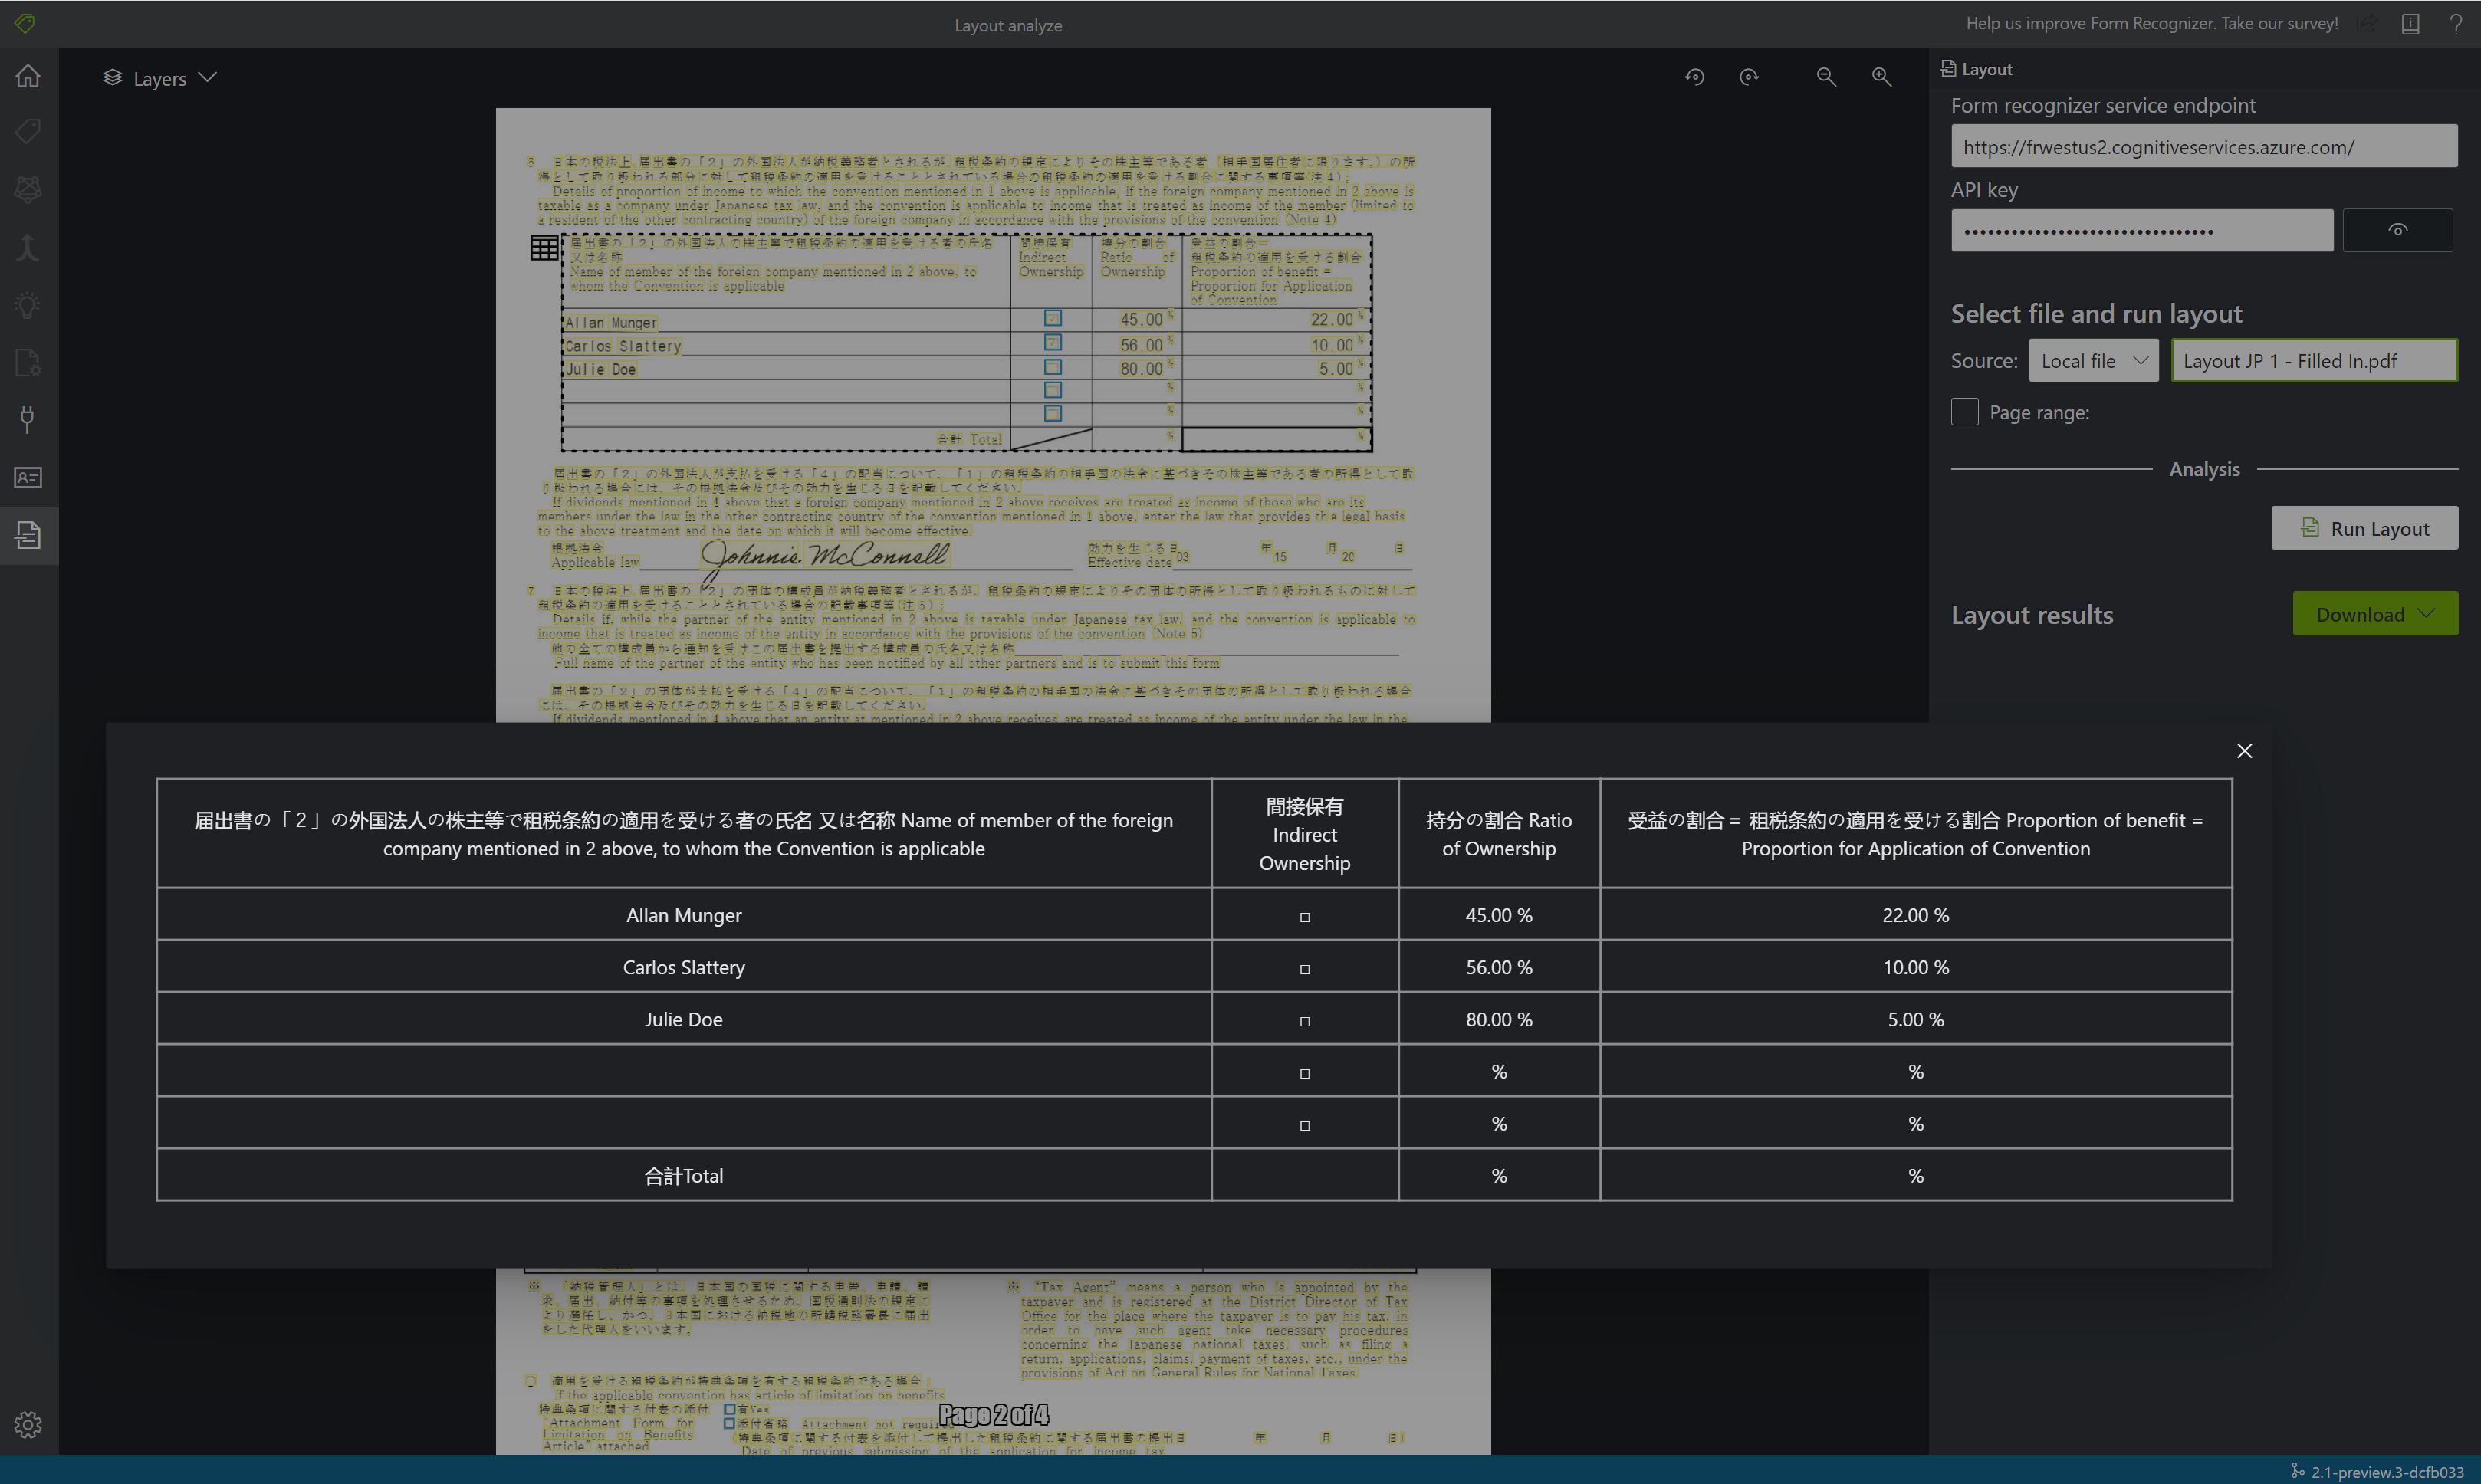This screenshot has width=2481, height=1484.
Task: Toggle the Page range checkbox
Action: pyautogui.click(x=1963, y=412)
